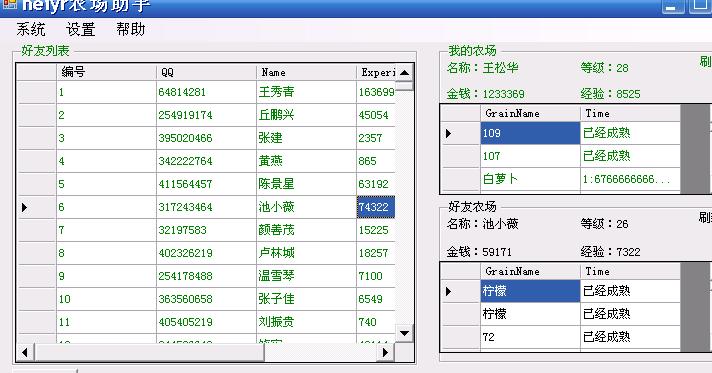
Task: Click QQ cell 317243464
Action: 206,207
